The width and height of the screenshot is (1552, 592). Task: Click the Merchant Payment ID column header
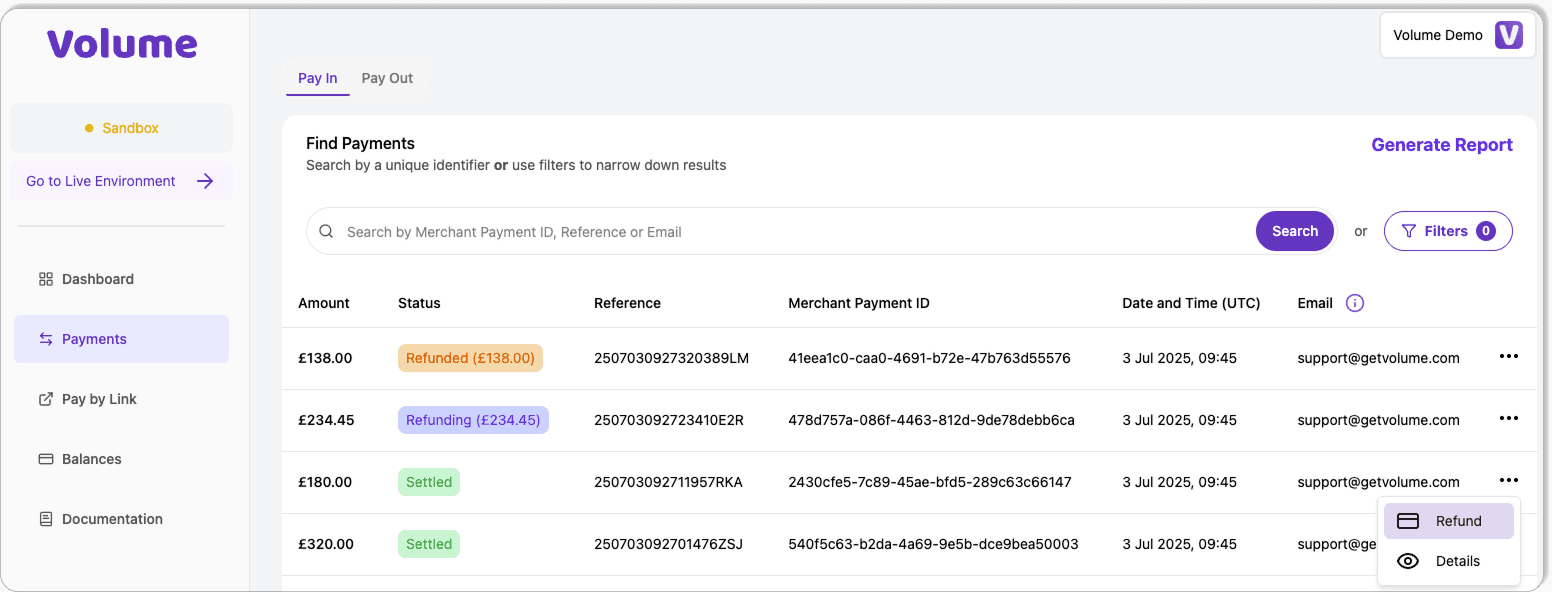click(859, 303)
